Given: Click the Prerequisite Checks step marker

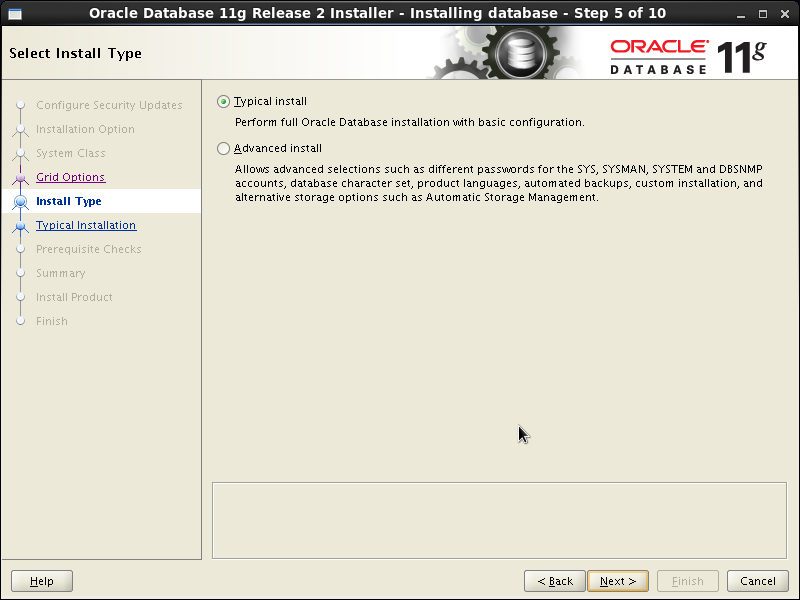Looking at the screenshot, I should 20,249.
